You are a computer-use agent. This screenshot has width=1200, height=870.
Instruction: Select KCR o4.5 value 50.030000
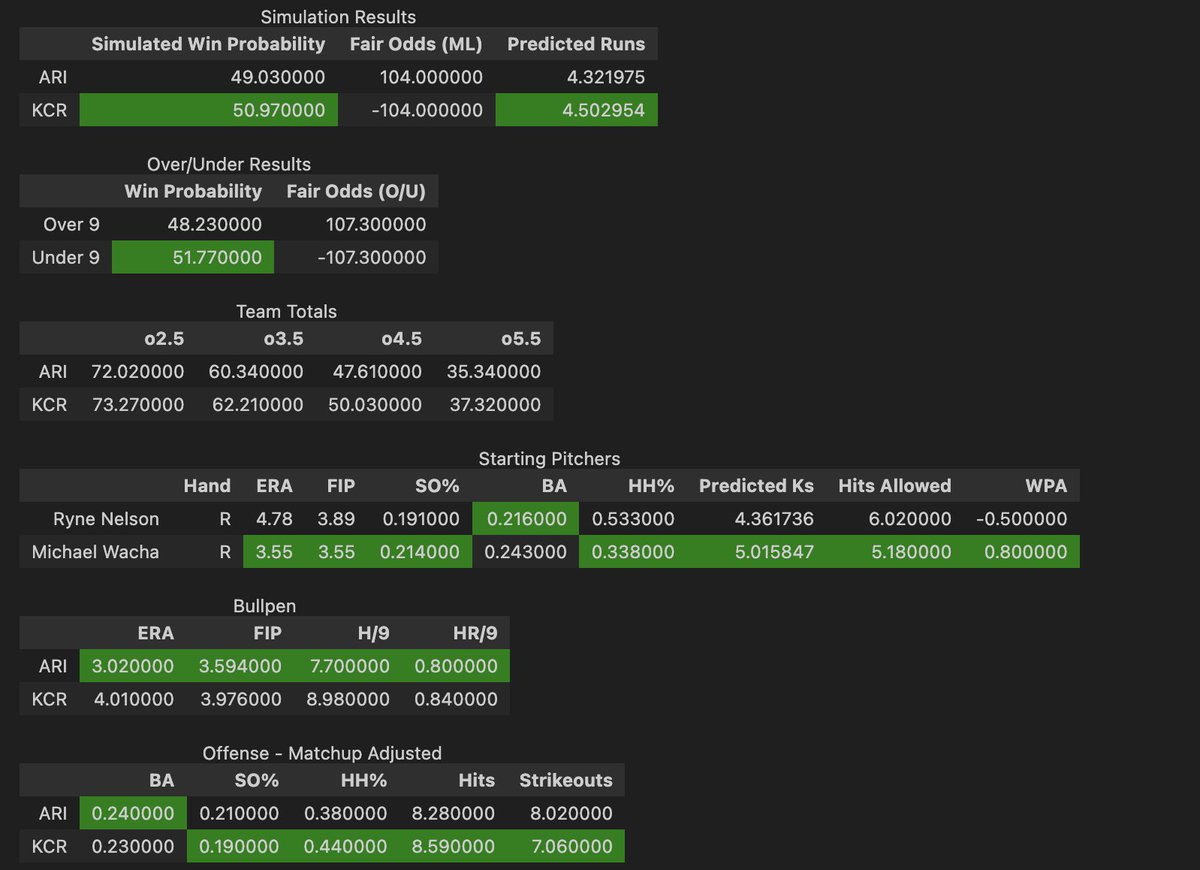(375, 404)
